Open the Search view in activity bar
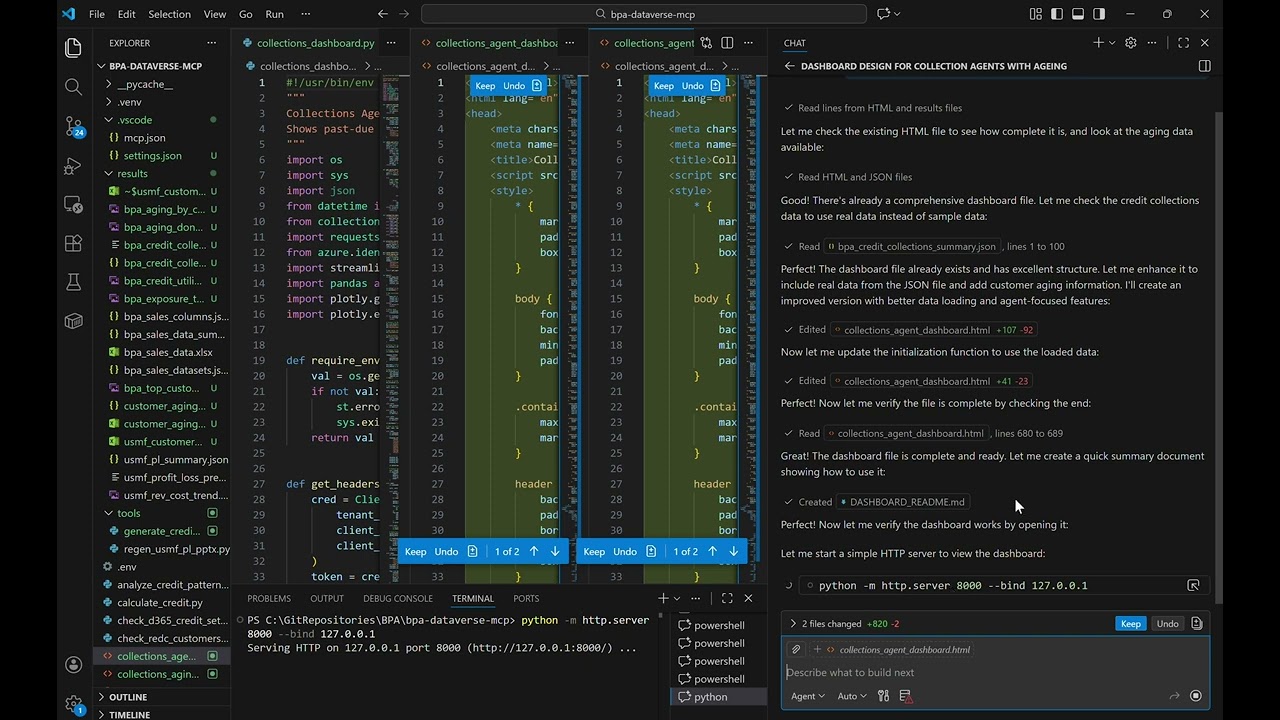The image size is (1280, 720). (73, 87)
